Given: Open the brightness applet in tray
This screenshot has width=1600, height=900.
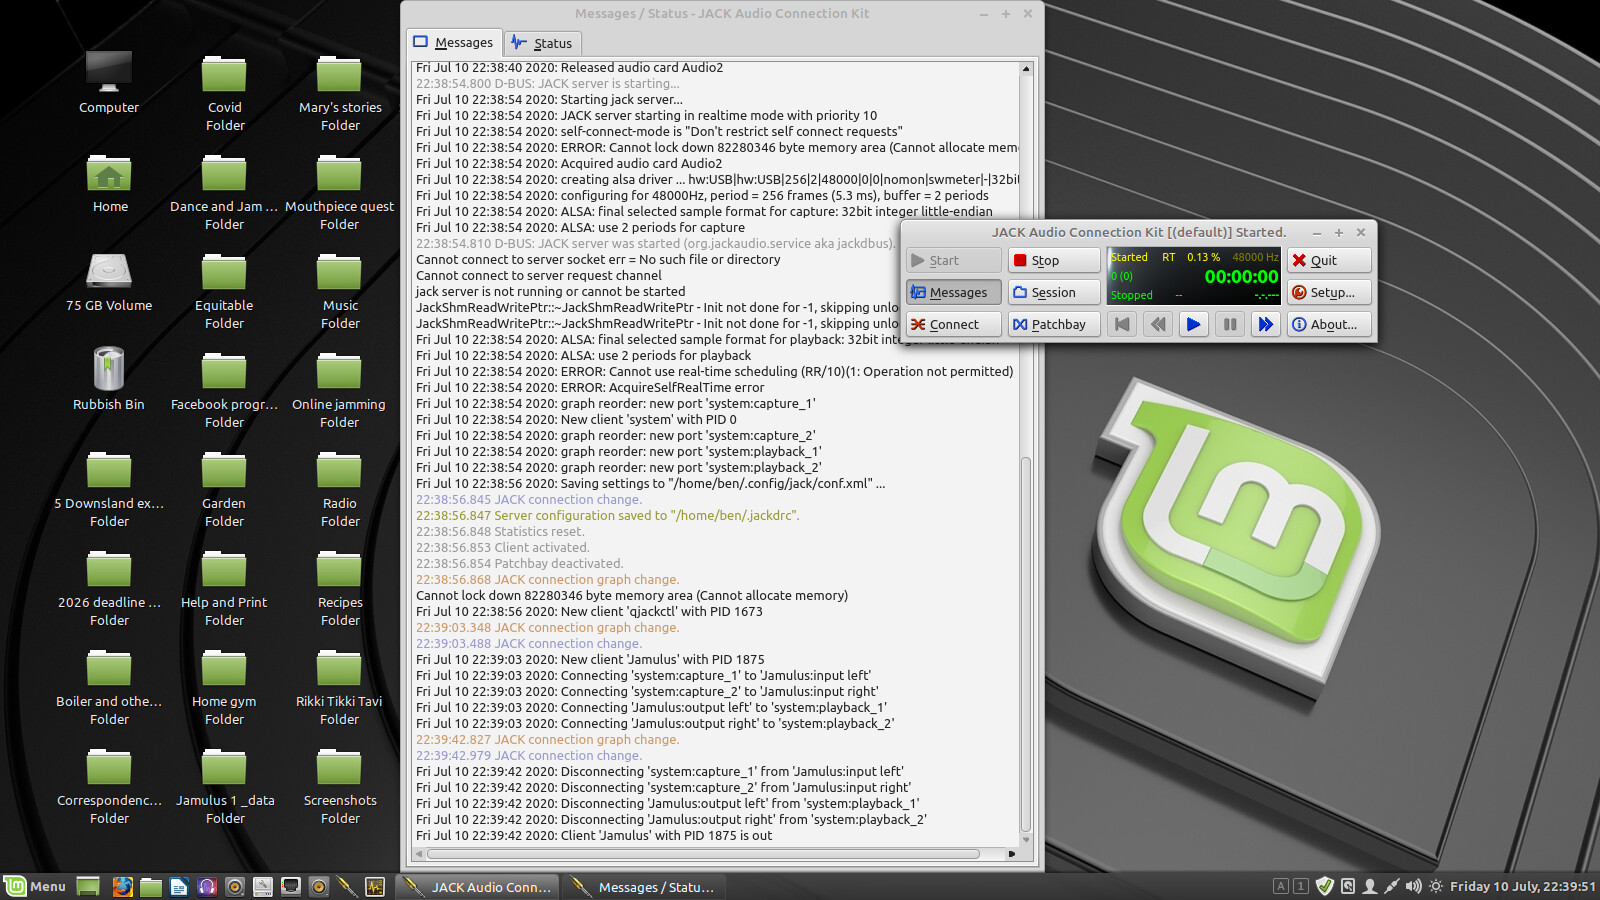Looking at the screenshot, I should pos(1436,886).
